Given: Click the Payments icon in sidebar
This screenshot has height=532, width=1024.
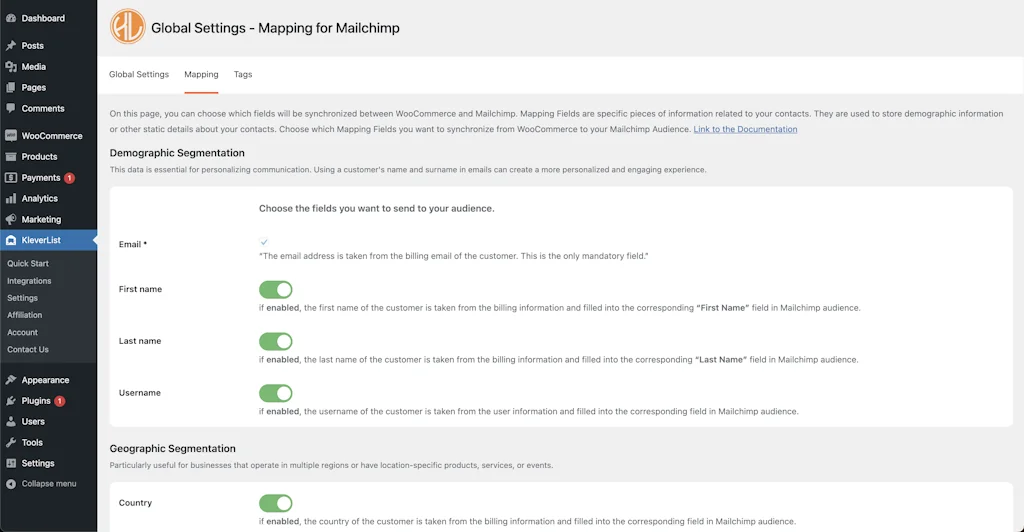Looking at the screenshot, I should 11,178.
